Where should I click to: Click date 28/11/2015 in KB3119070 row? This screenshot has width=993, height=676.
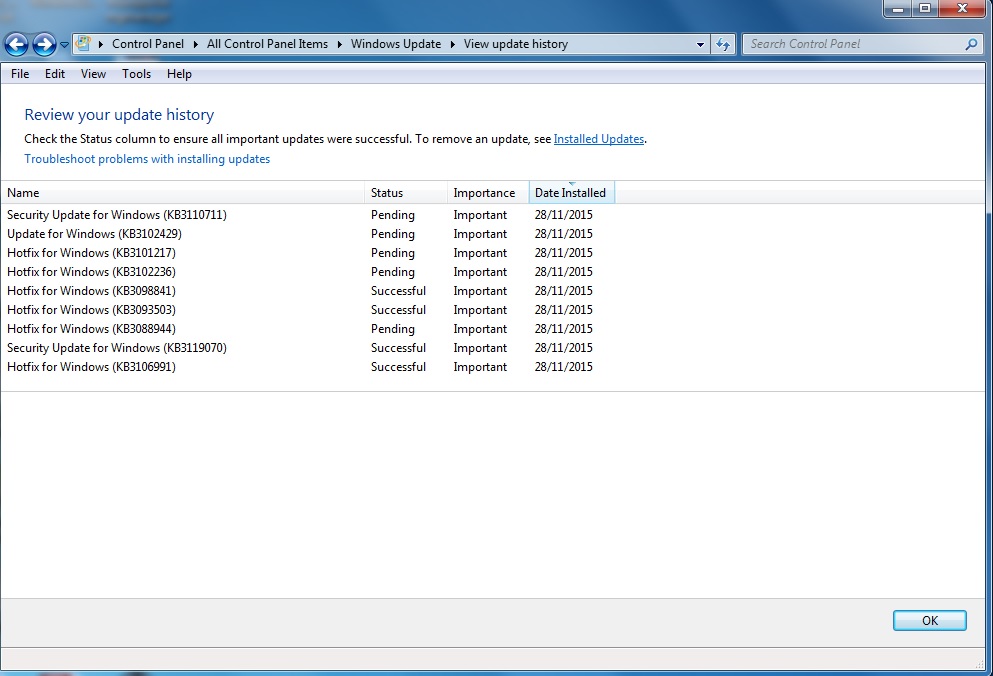564,348
